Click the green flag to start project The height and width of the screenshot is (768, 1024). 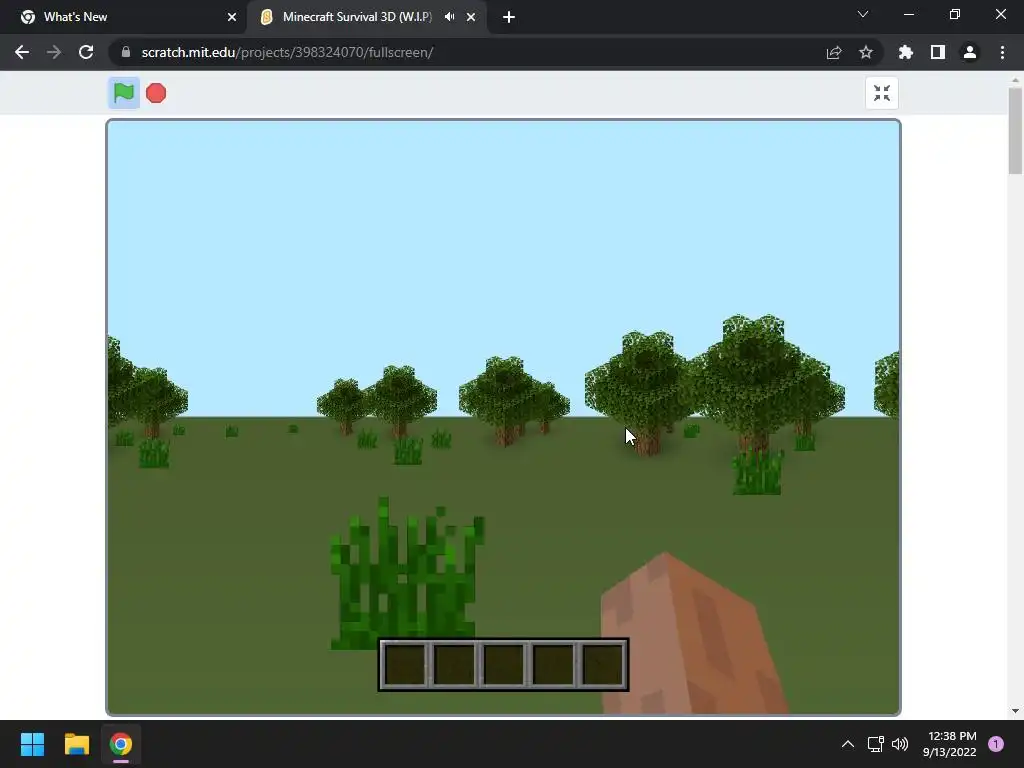pyautogui.click(x=123, y=93)
